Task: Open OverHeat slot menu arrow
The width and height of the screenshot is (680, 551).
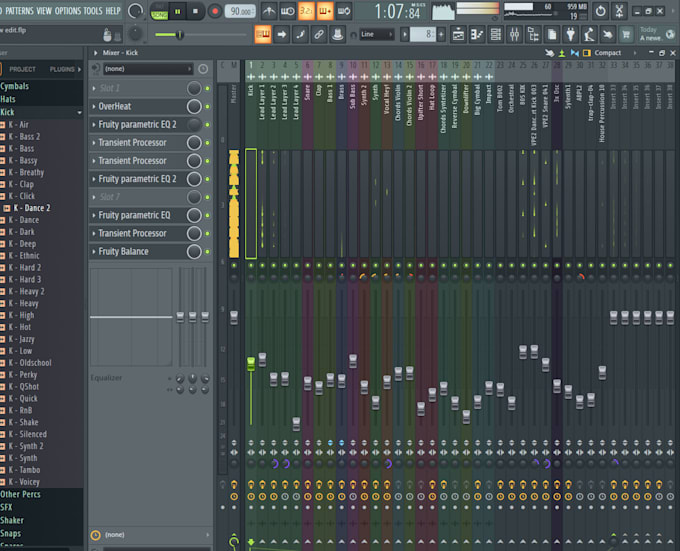Action: point(94,107)
